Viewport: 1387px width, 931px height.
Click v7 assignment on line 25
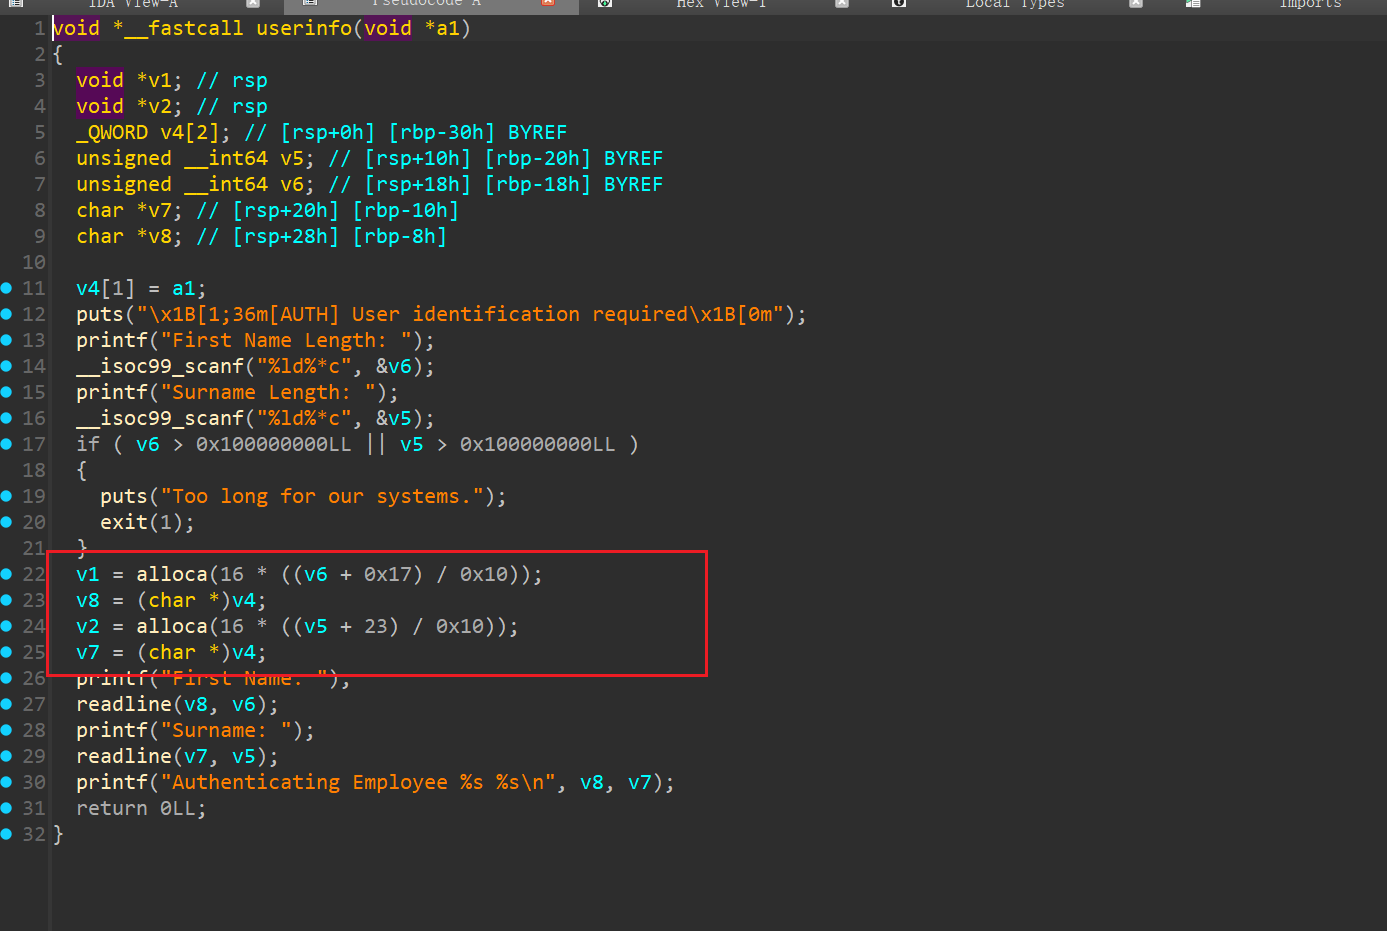[171, 652]
